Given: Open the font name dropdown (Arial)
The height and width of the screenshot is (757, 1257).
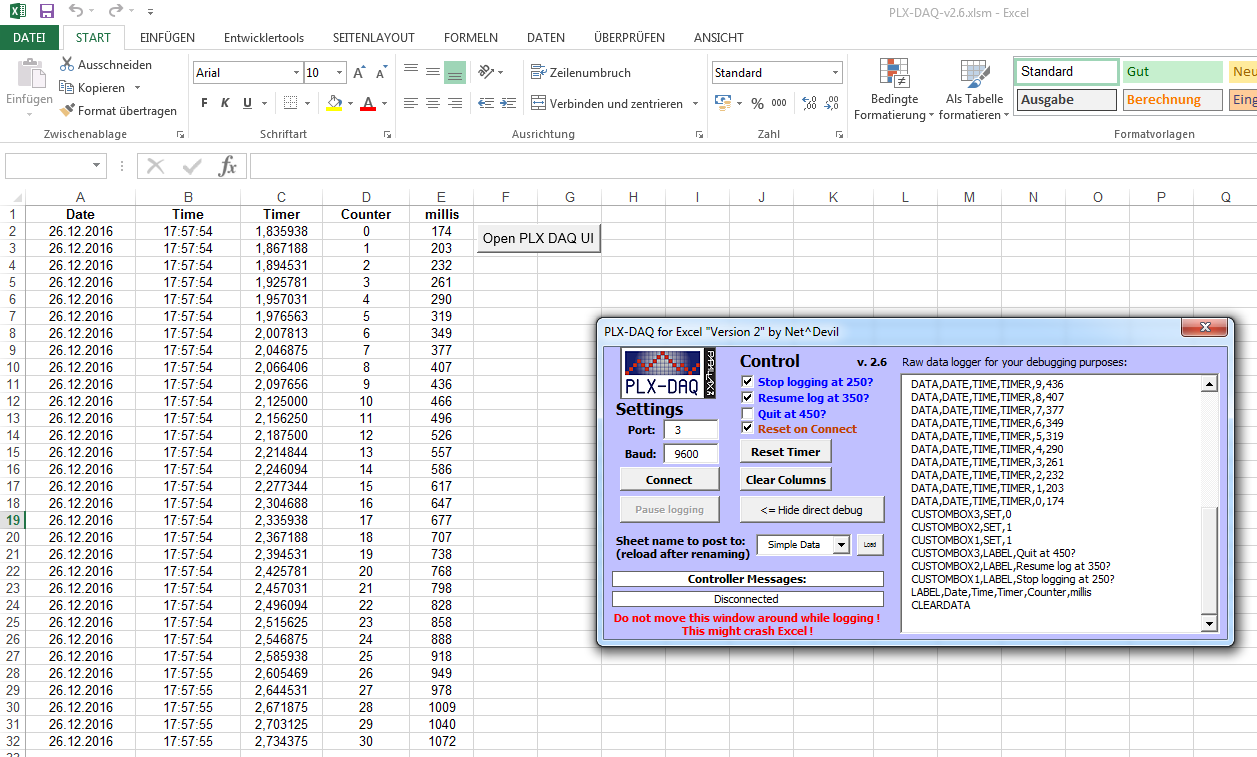Looking at the screenshot, I should tap(296, 73).
